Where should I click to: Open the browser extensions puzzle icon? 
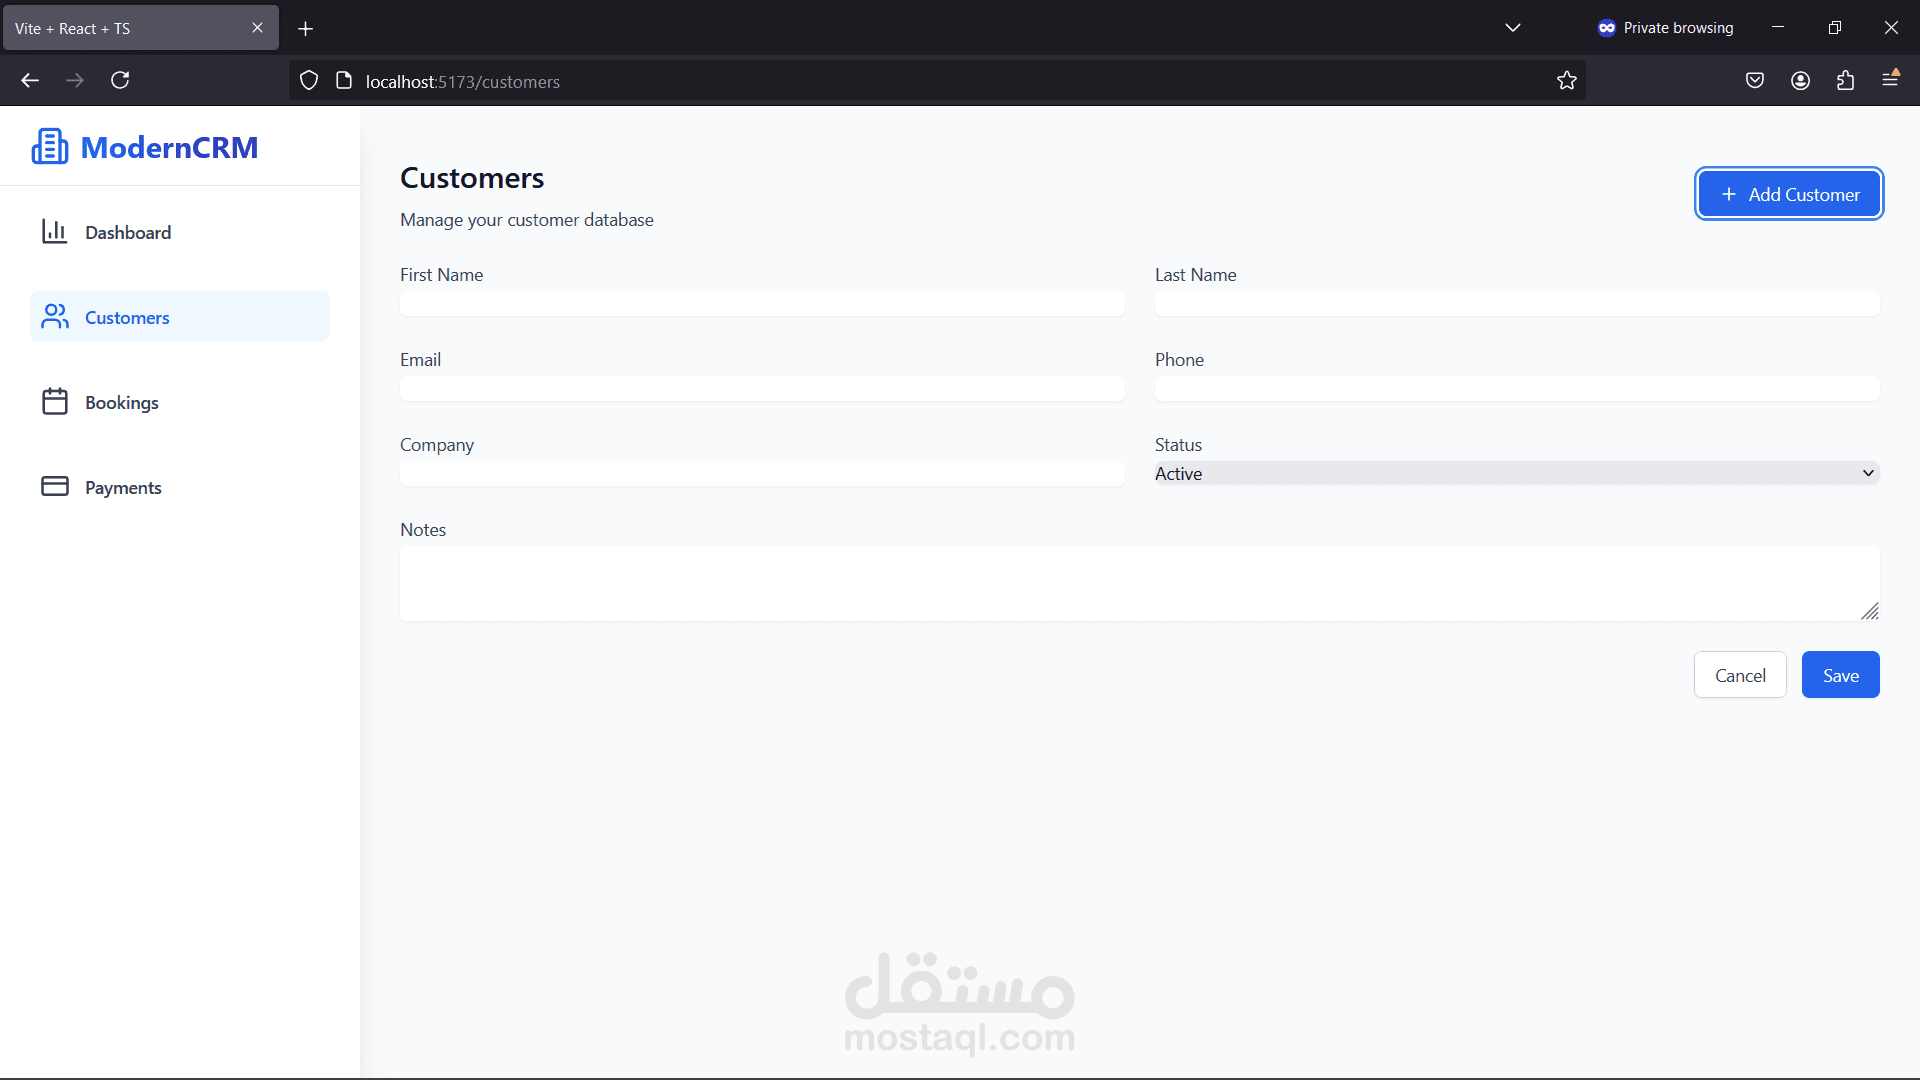coord(1845,81)
